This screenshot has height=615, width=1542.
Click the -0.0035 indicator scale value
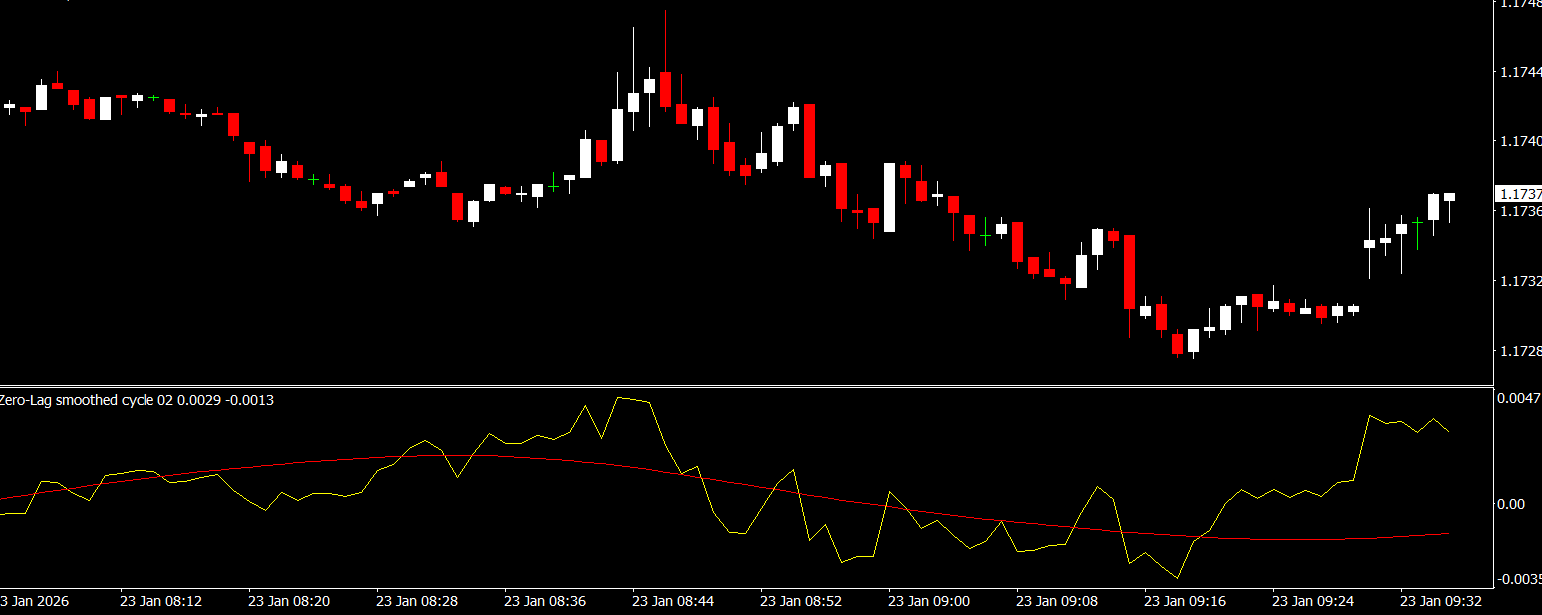point(1518,579)
